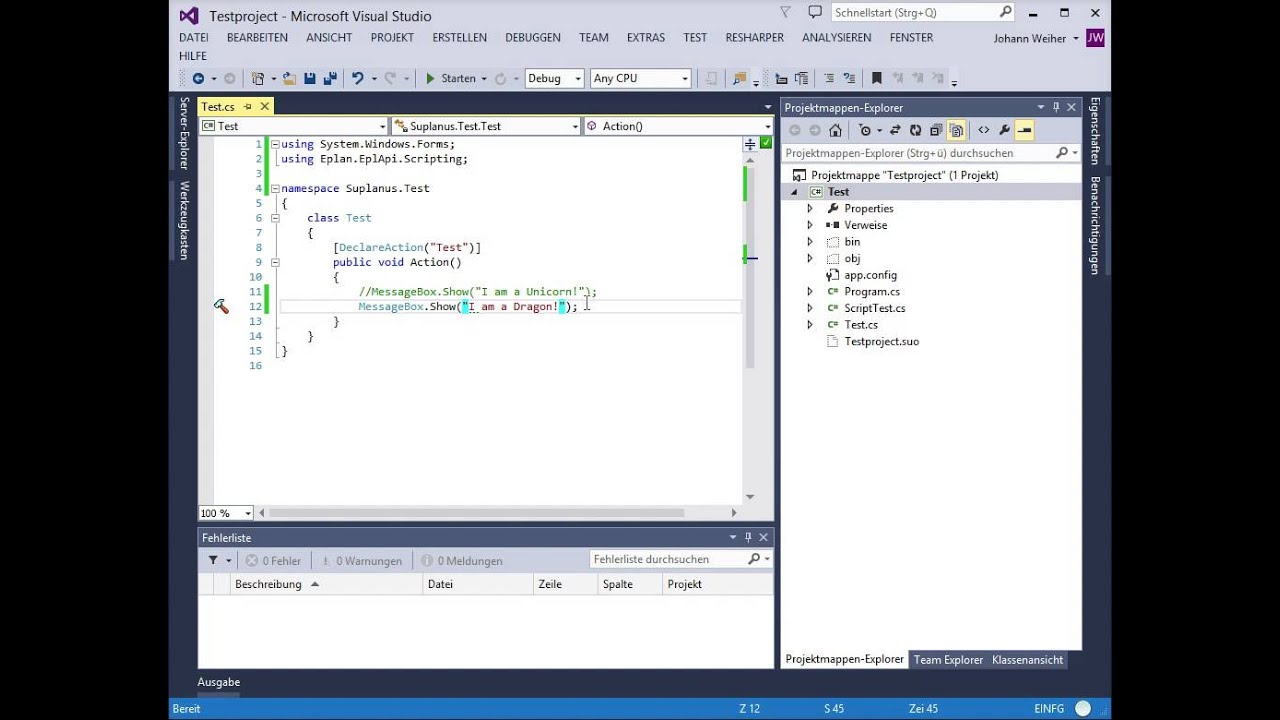Open the Eigenschaften side tab
The image size is (1280, 720).
click(x=1095, y=130)
